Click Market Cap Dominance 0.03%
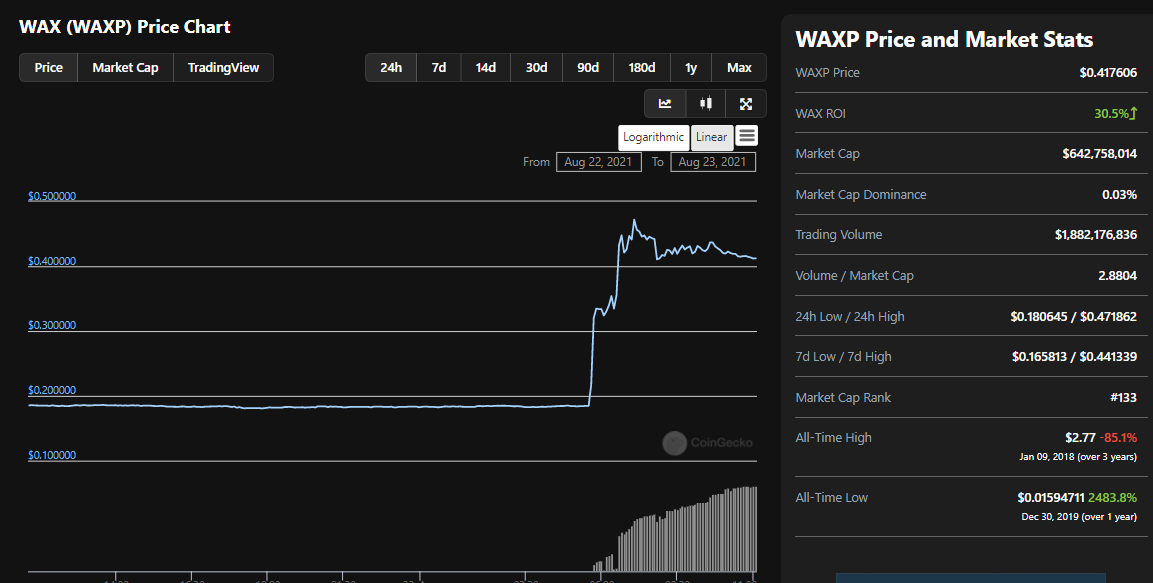 coord(1119,195)
